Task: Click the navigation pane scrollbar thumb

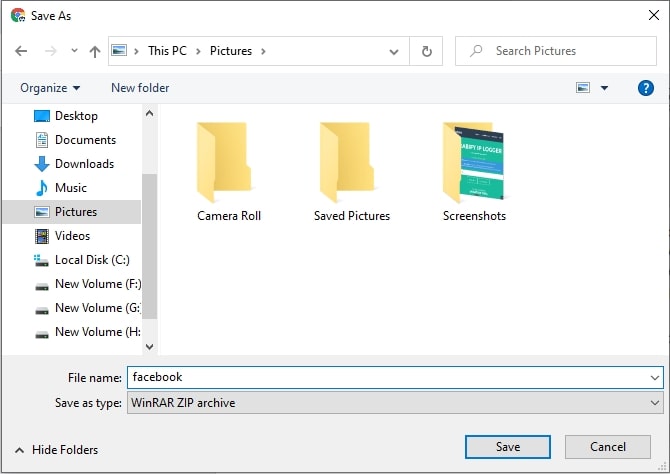Action: point(149,246)
